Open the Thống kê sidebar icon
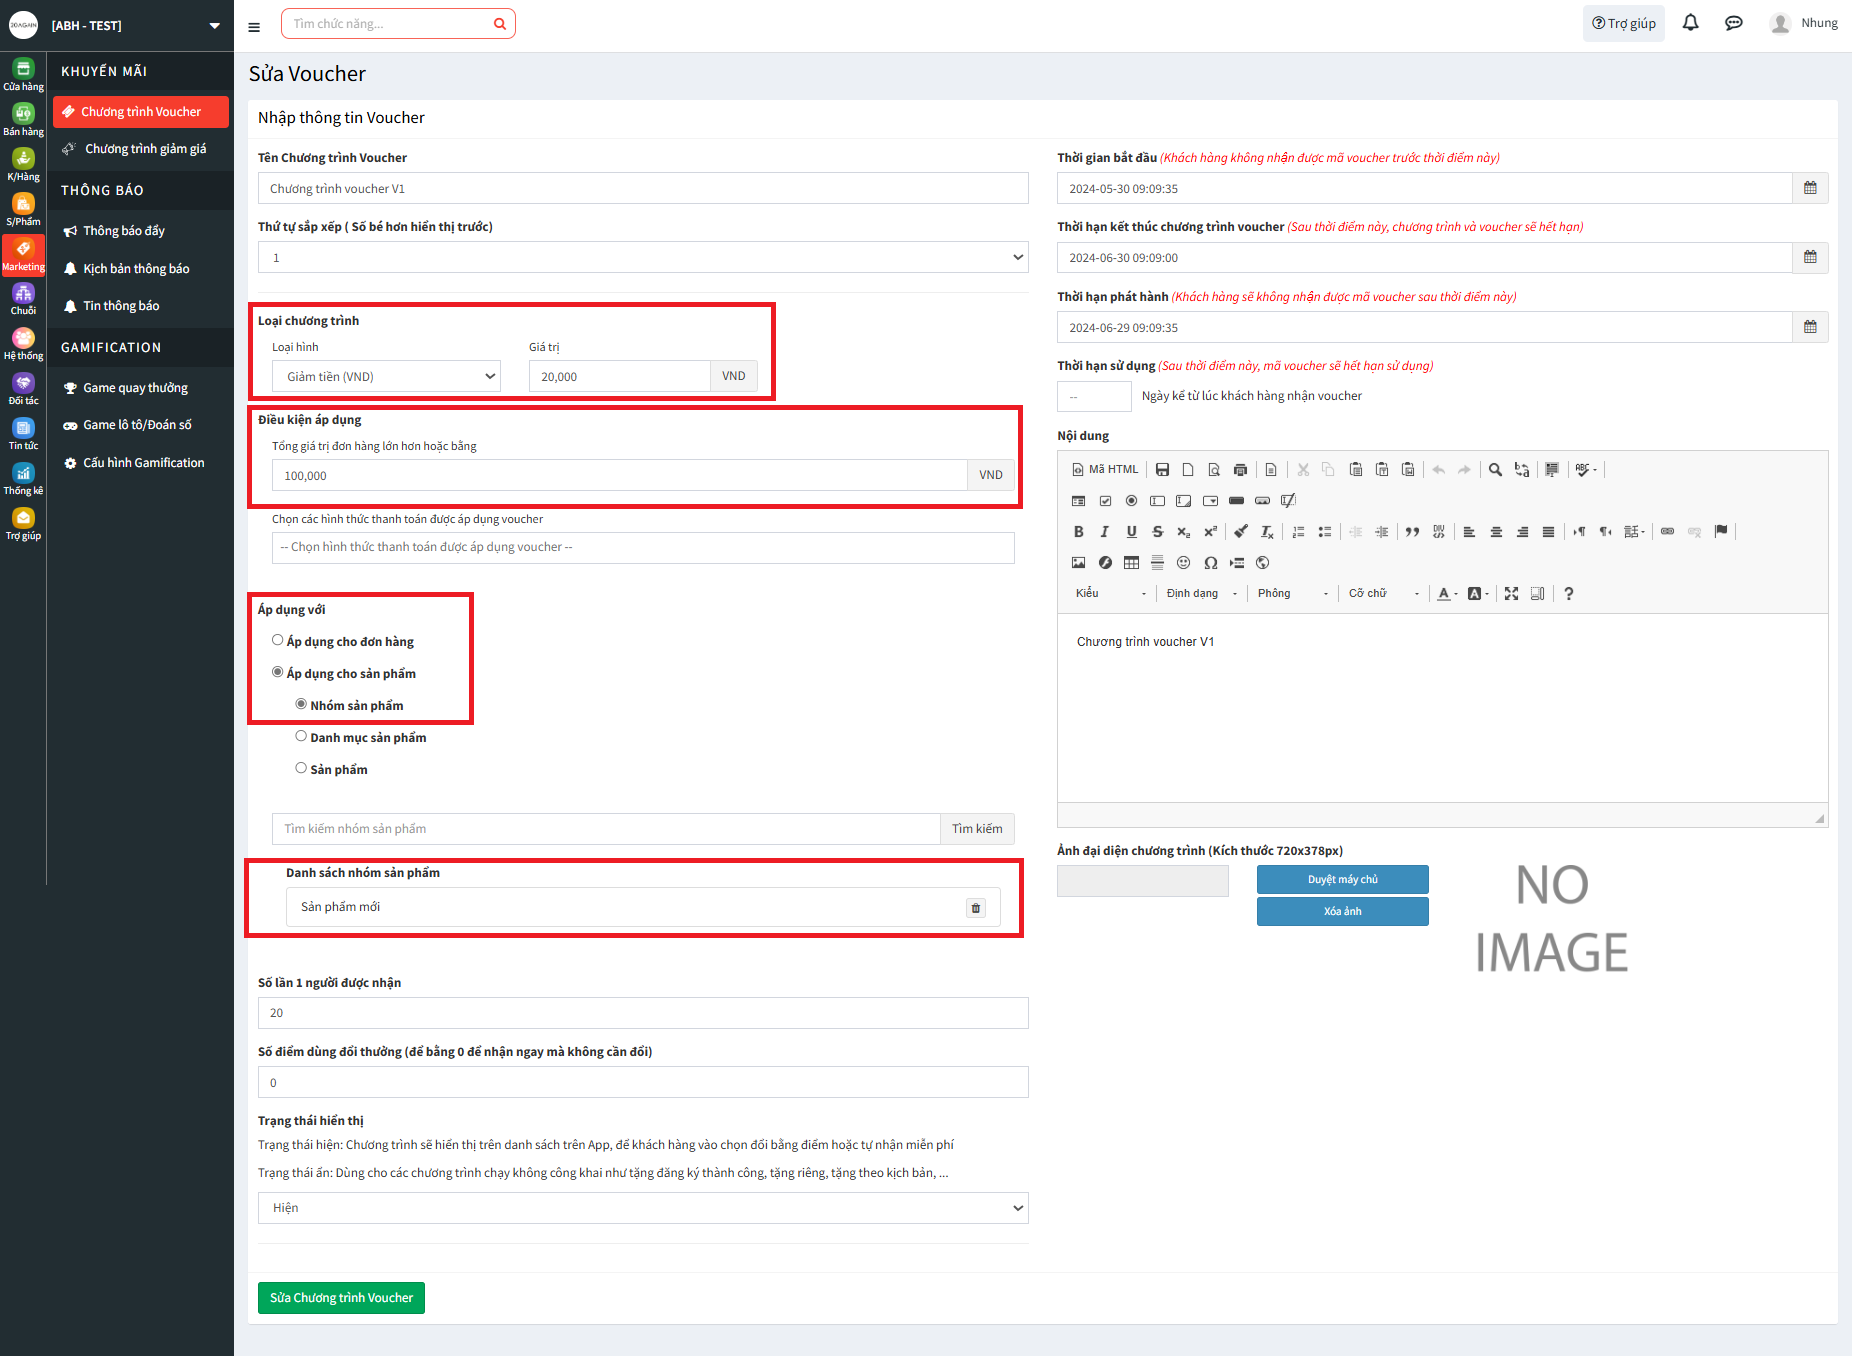Viewport: 1852px width, 1357px height. 23,479
